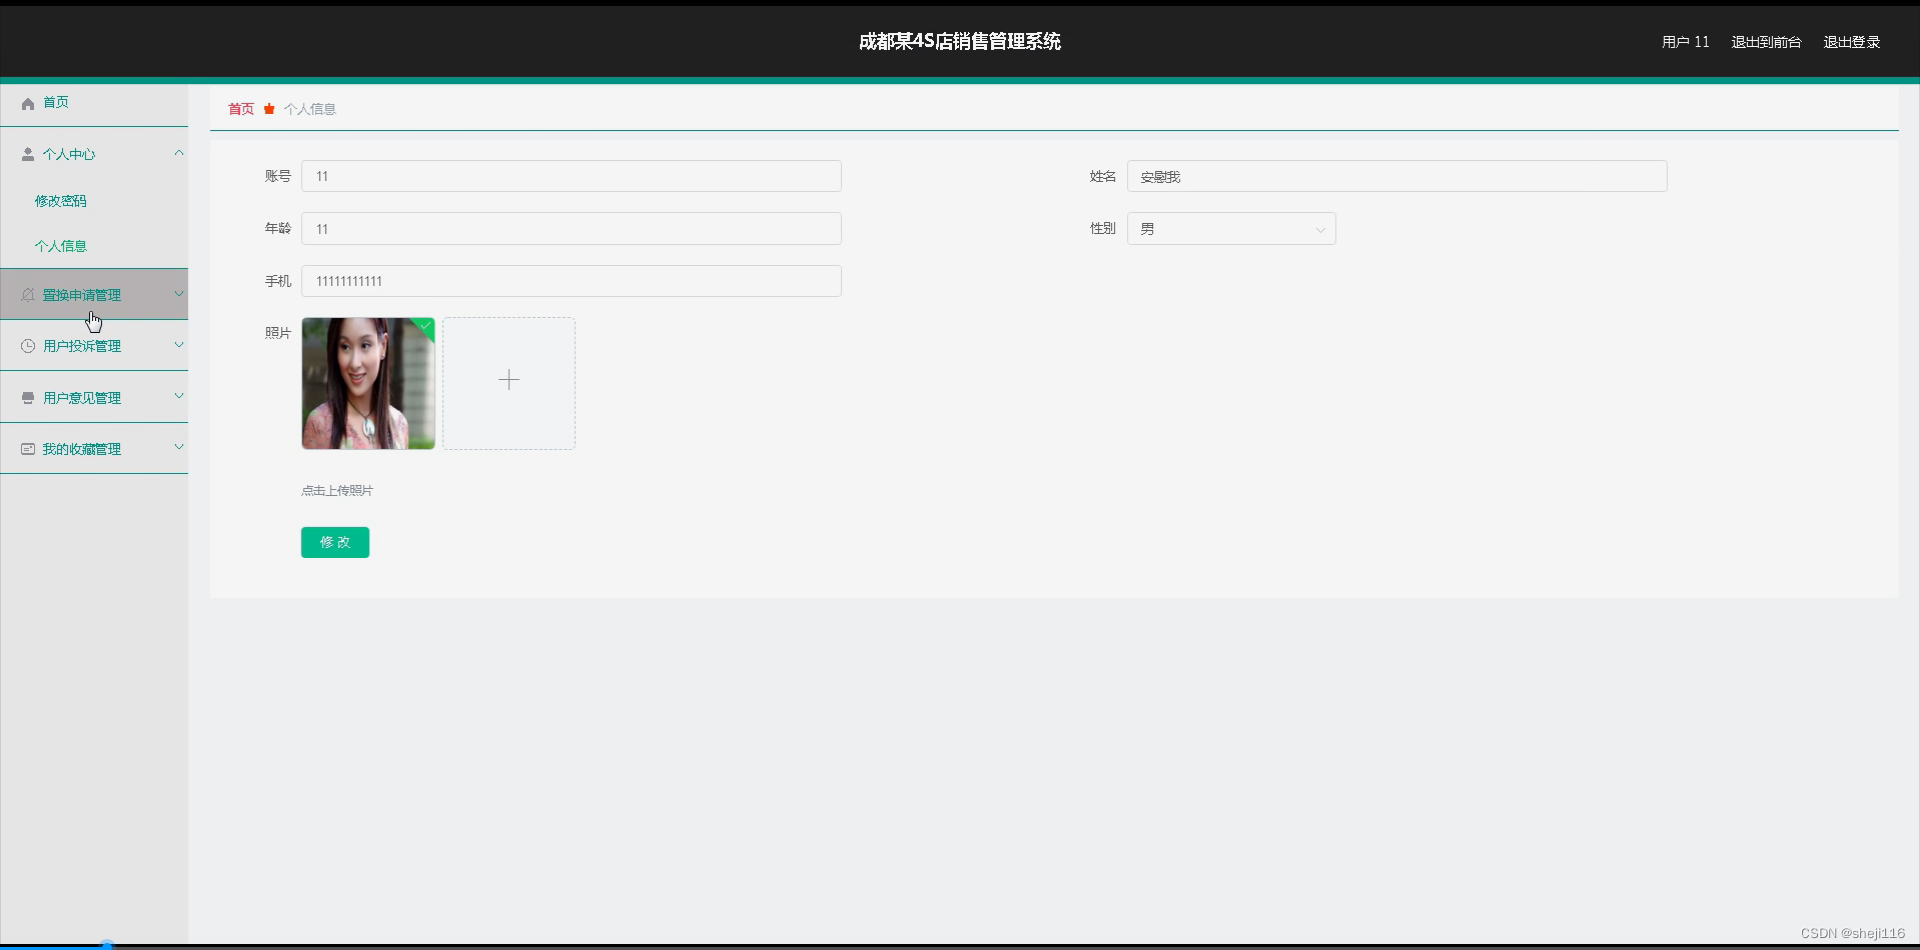Click the comment icon for 用户意见管理

point(27,396)
